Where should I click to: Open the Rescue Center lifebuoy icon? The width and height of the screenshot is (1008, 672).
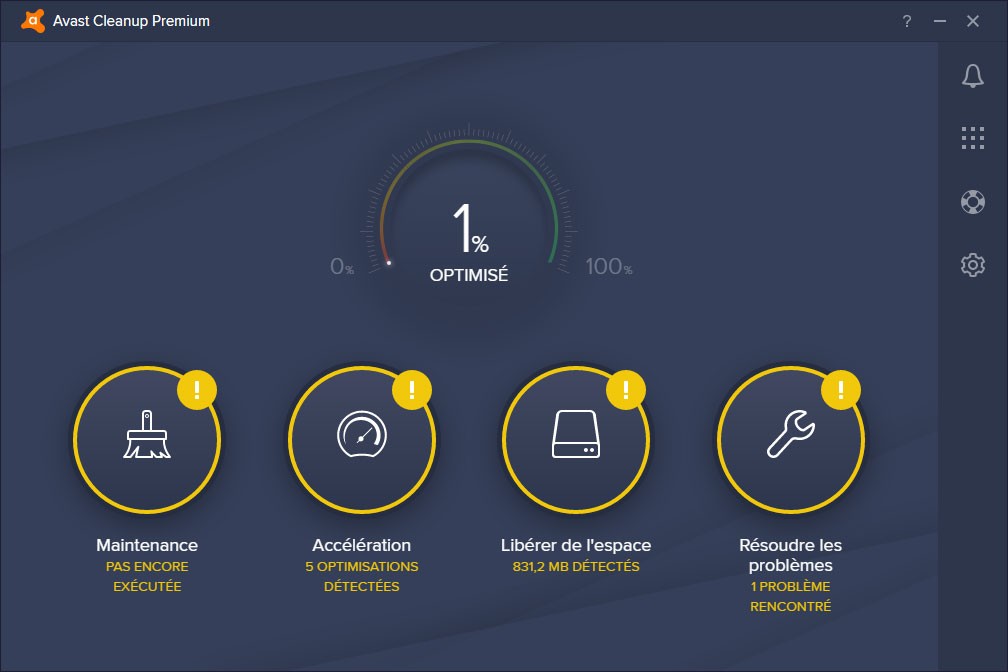tap(972, 201)
